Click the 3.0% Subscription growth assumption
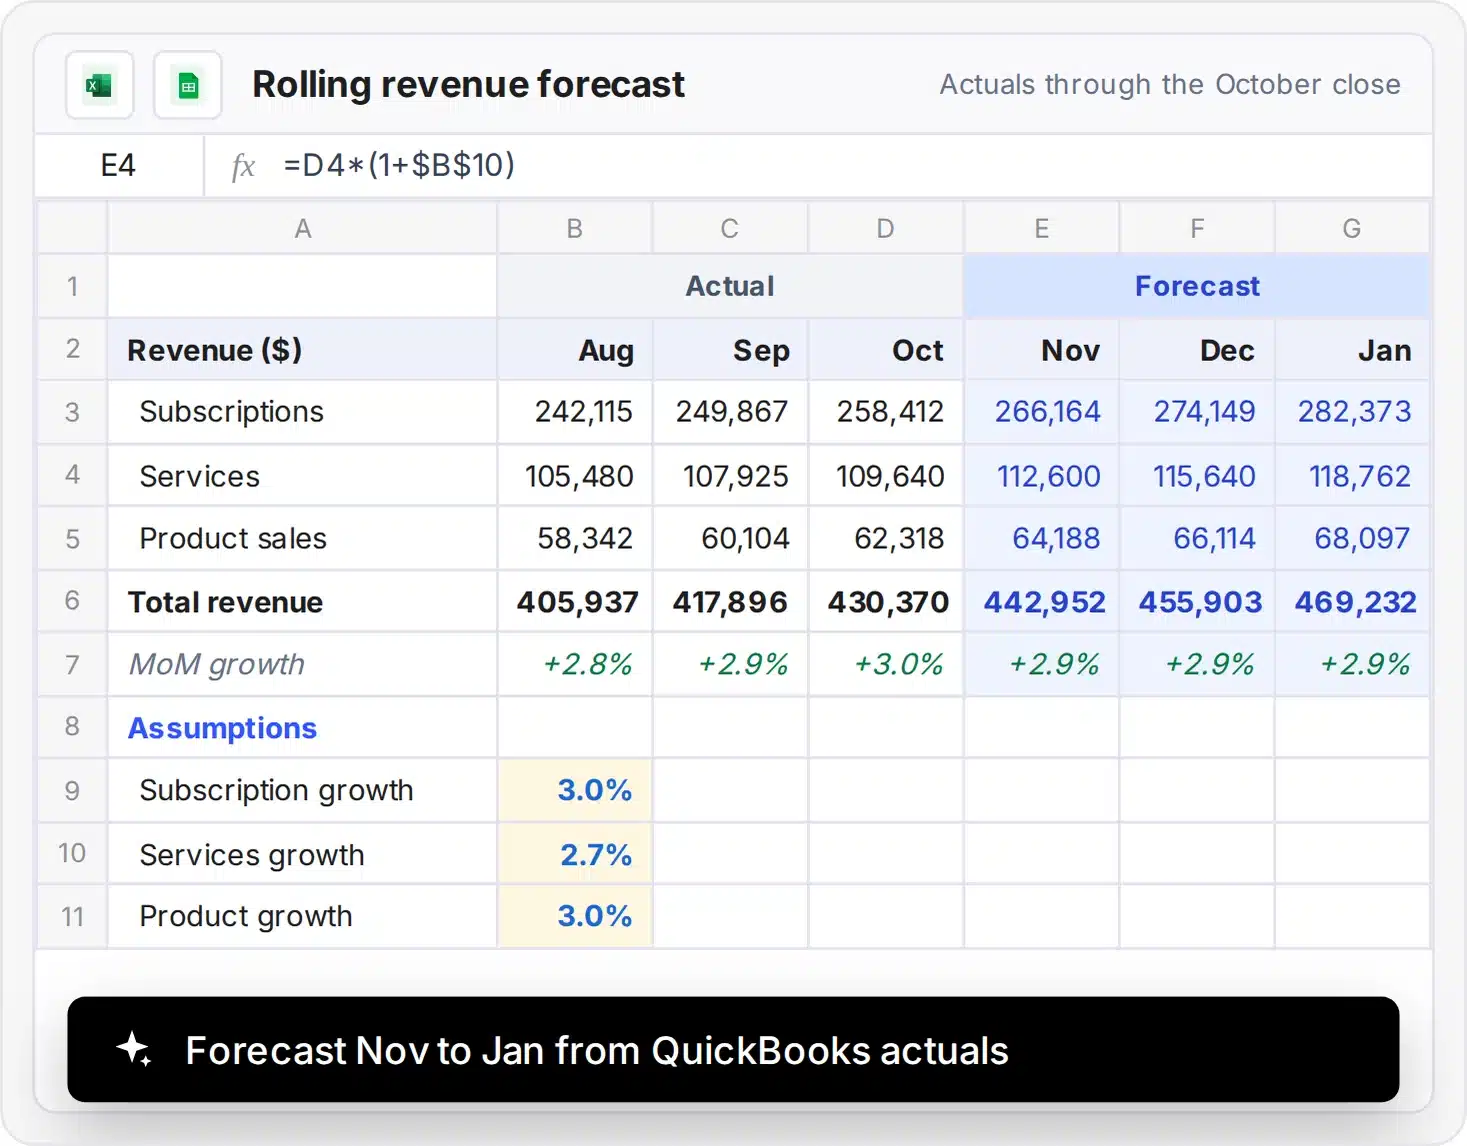The height and width of the screenshot is (1146, 1467). point(574,790)
